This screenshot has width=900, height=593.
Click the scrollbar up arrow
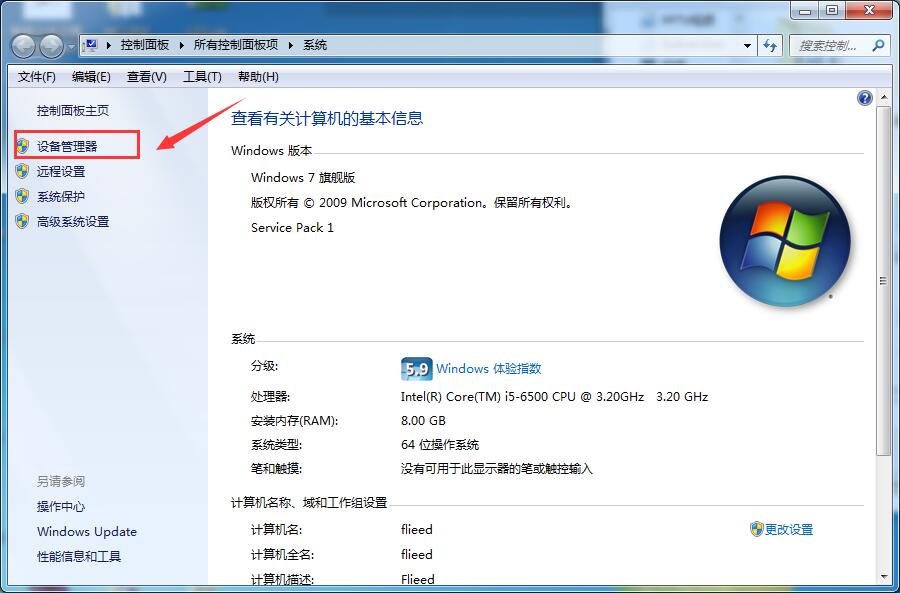pos(883,98)
